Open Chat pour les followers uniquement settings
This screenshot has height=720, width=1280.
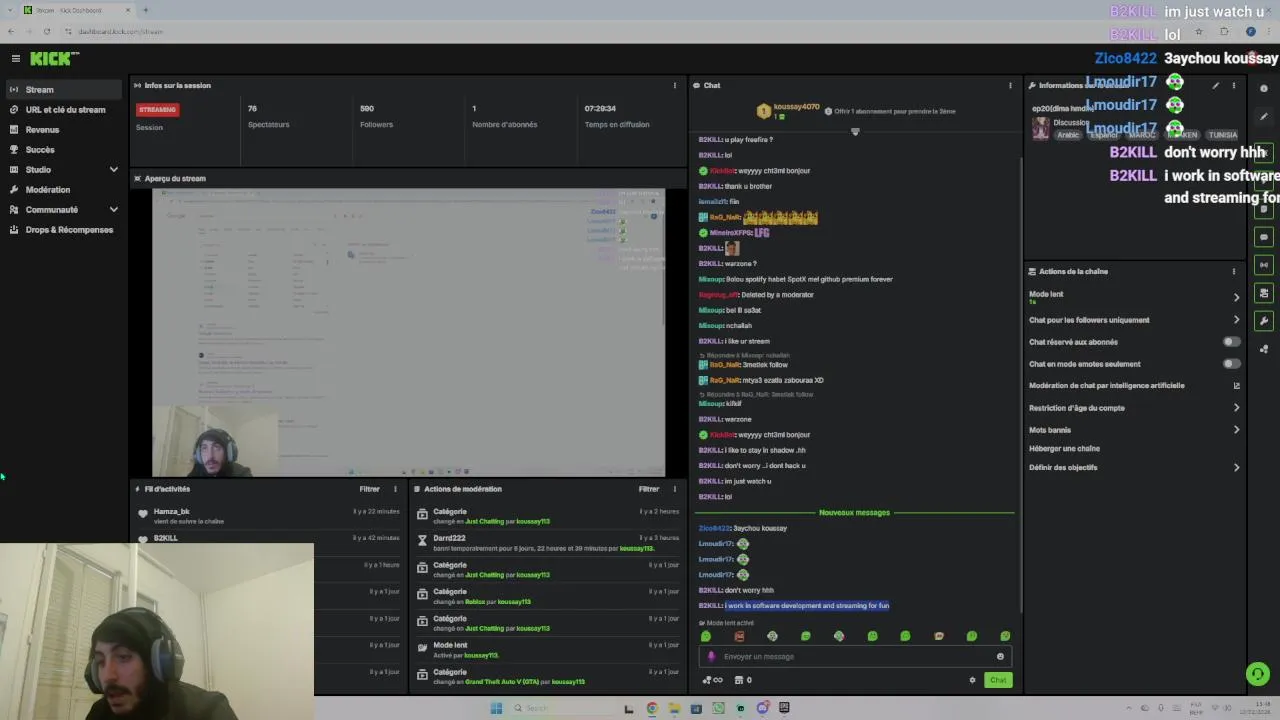click(1134, 320)
